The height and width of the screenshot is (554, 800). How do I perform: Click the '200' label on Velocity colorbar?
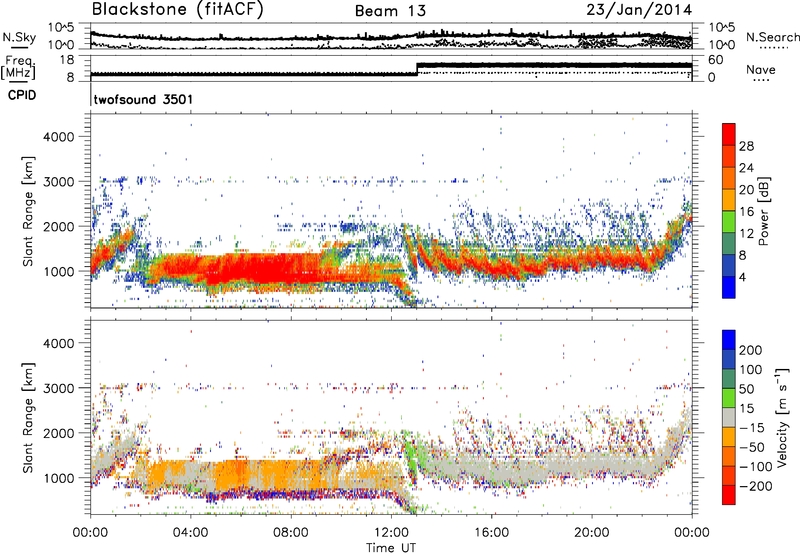[751, 350]
